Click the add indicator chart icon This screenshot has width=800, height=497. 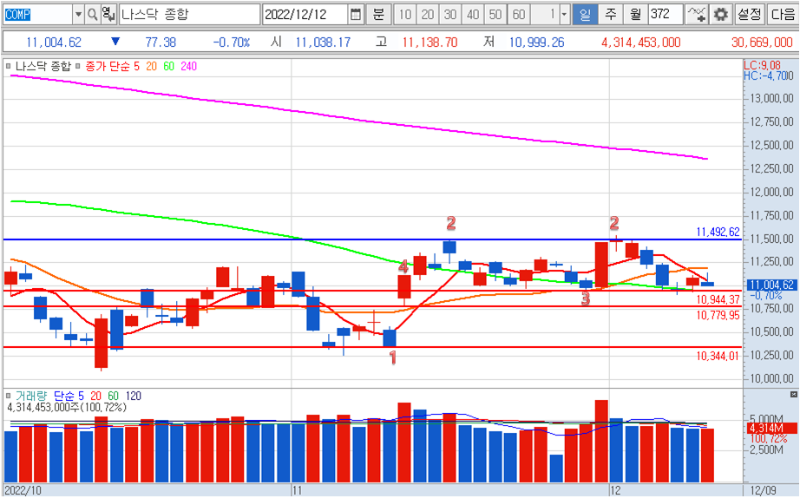696,14
